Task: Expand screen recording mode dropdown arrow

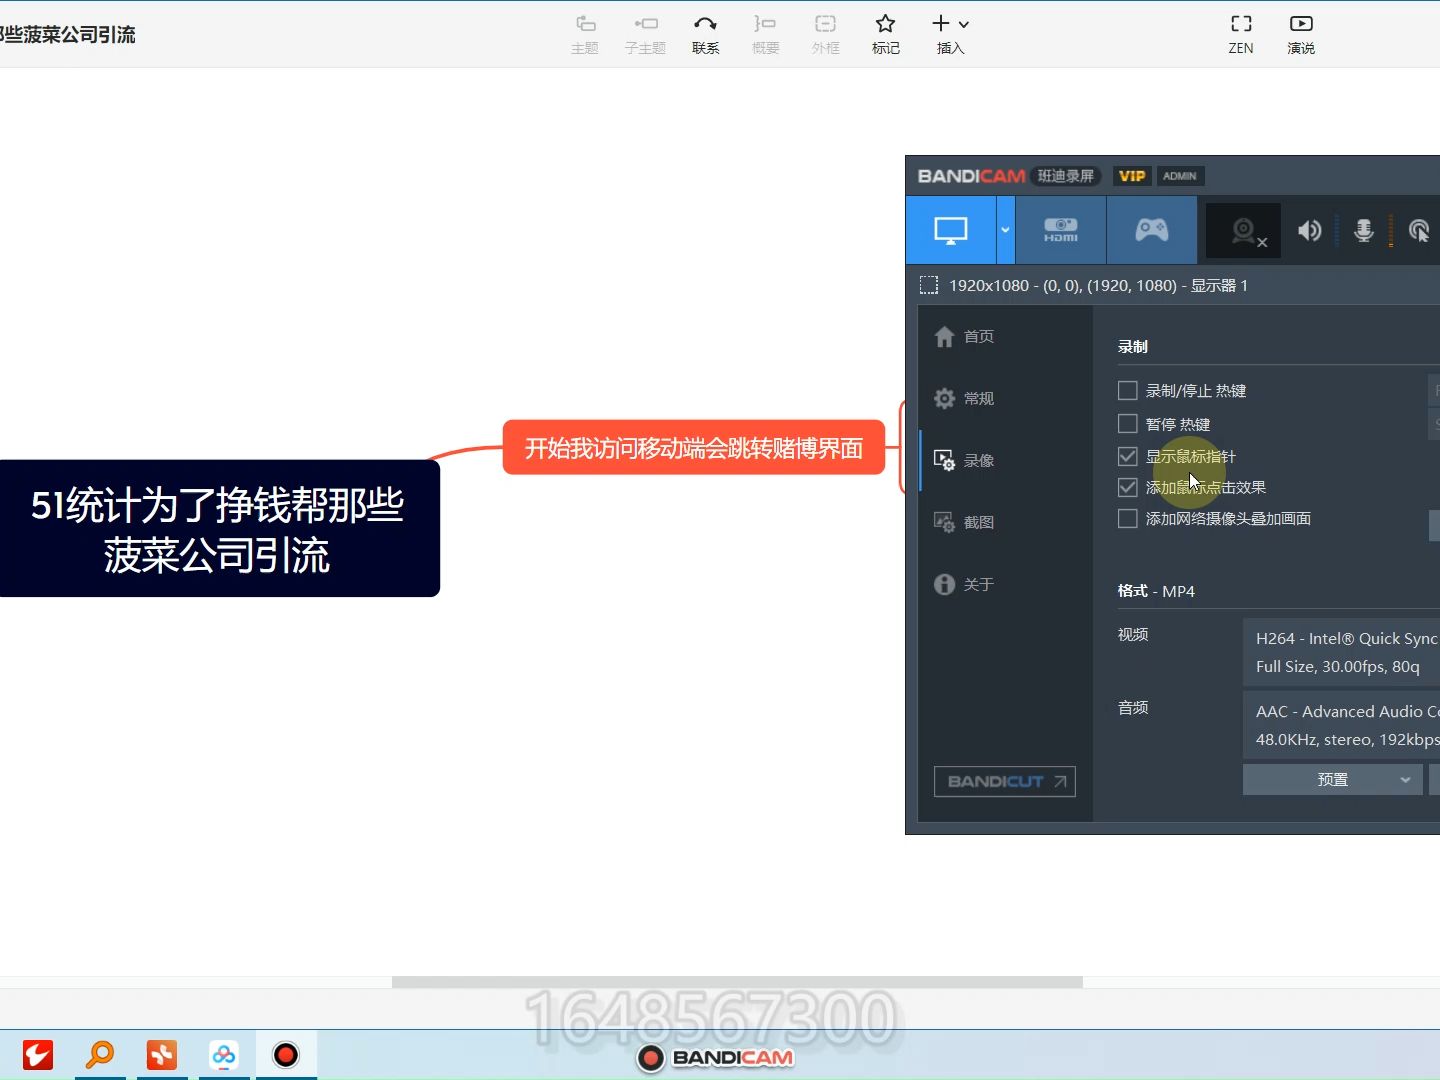Action: pyautogui.click(x=1005, y=230)
